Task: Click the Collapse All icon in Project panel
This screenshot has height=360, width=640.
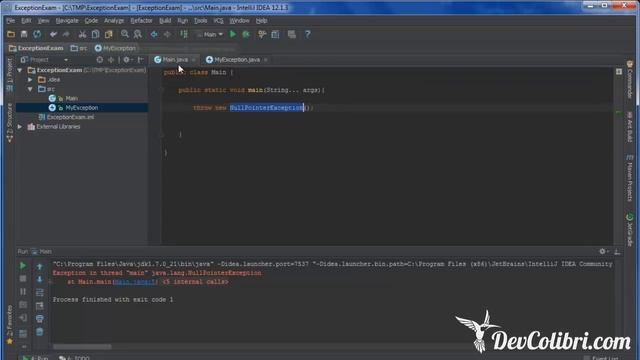Action: click(111, 60)
